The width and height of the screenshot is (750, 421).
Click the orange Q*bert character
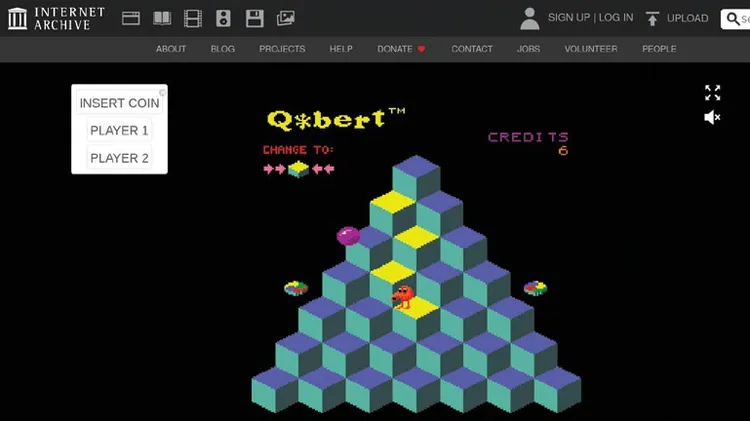coord(403,297)
